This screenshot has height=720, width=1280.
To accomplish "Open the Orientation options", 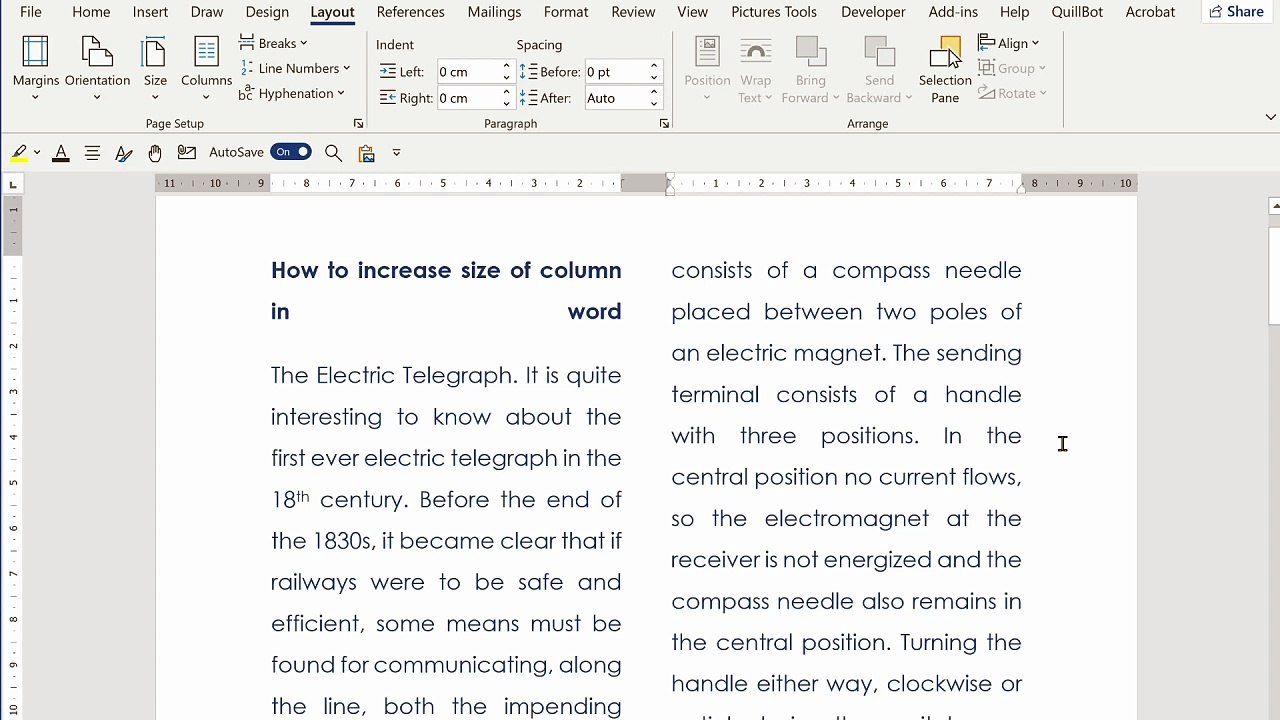I will [97, 69].
